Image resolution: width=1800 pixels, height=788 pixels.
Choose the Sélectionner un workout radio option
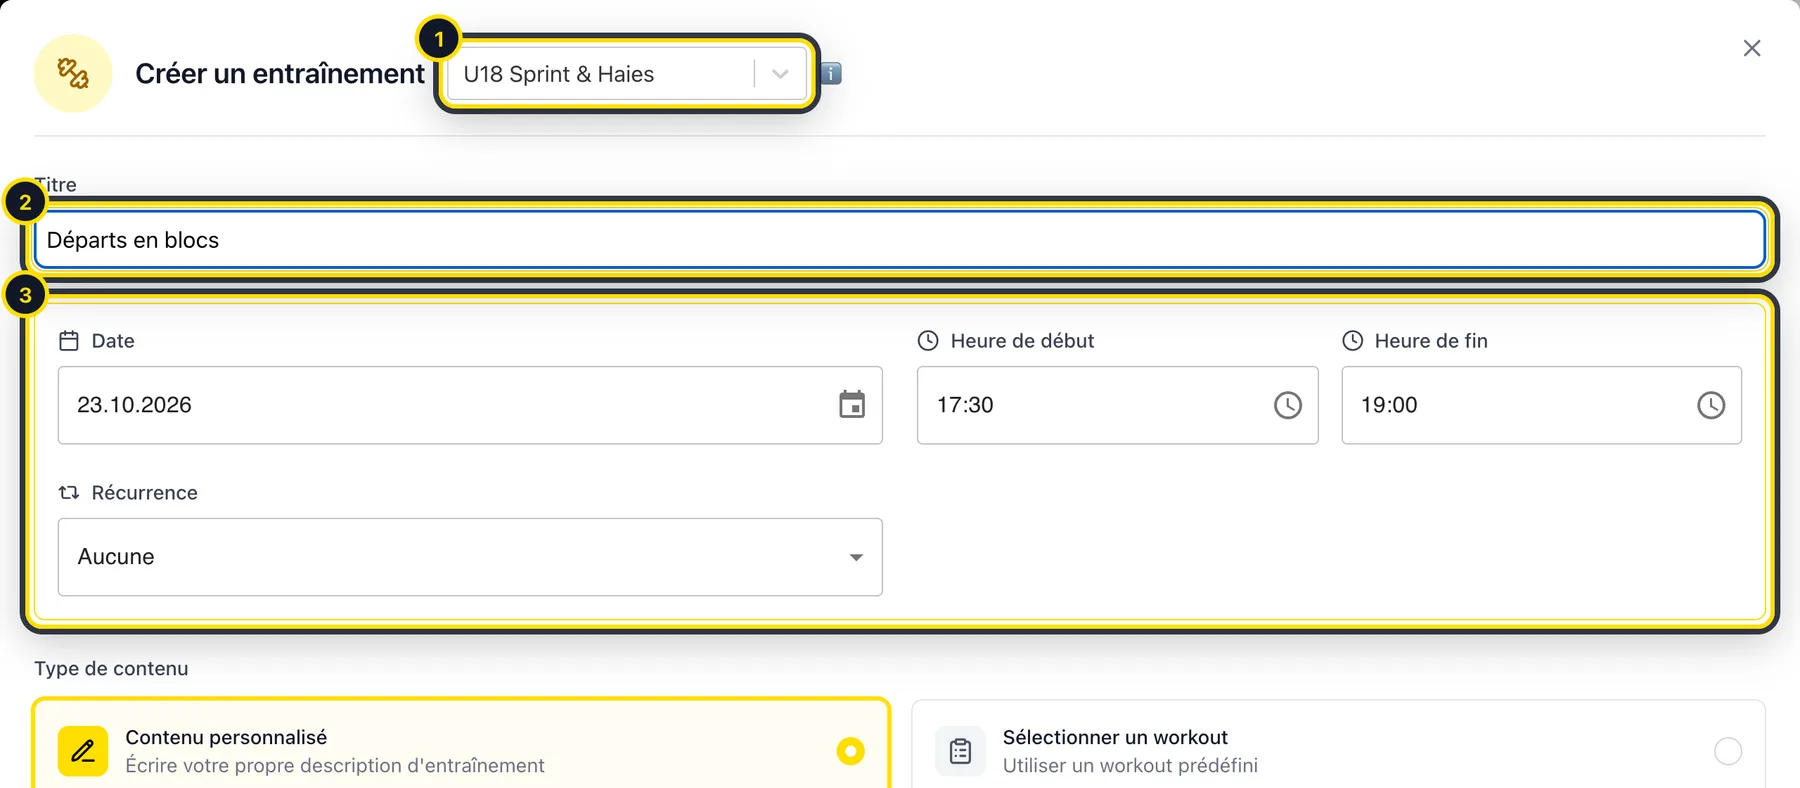(x=1728, y=751)
